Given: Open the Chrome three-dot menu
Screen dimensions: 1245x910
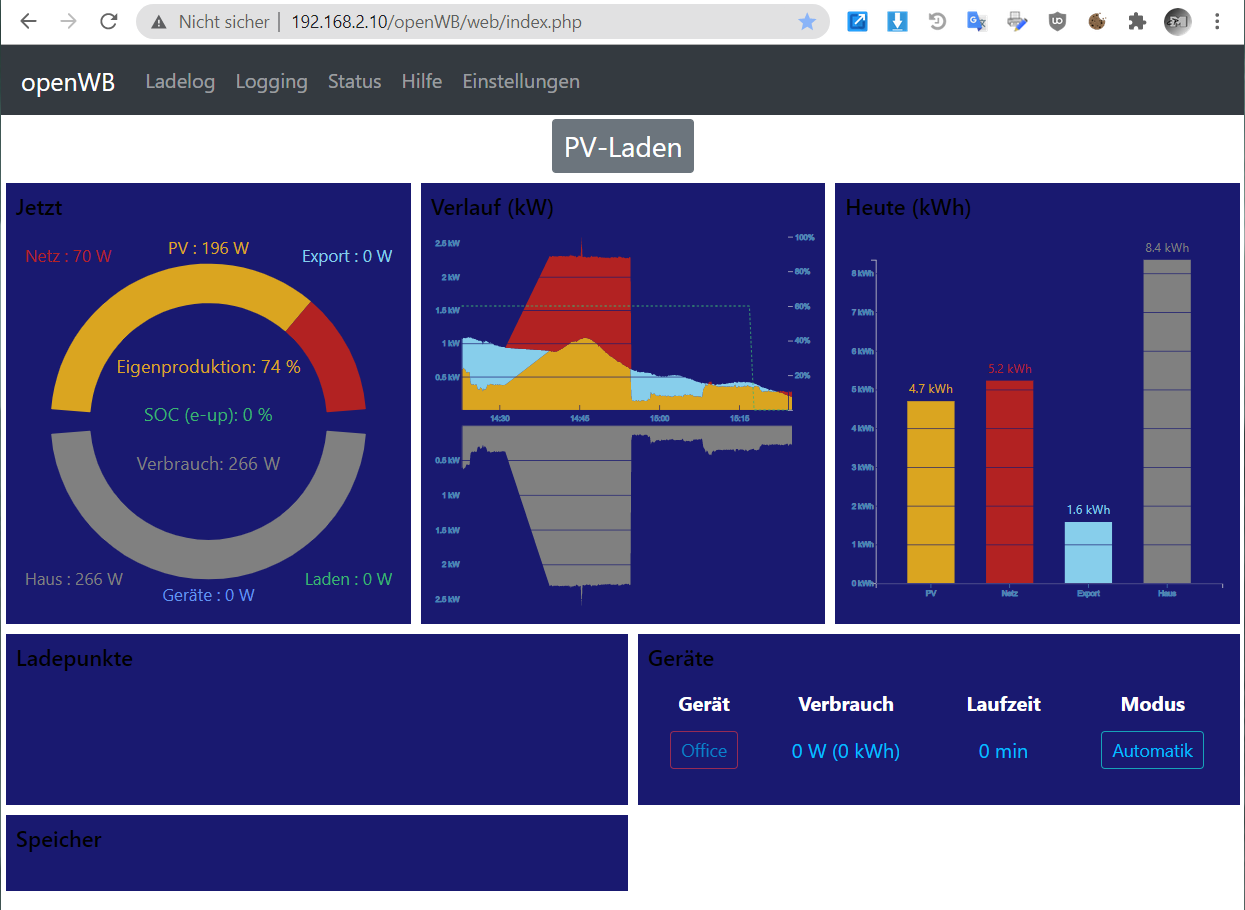Looking at the screenshot, I should (1217, 22).
